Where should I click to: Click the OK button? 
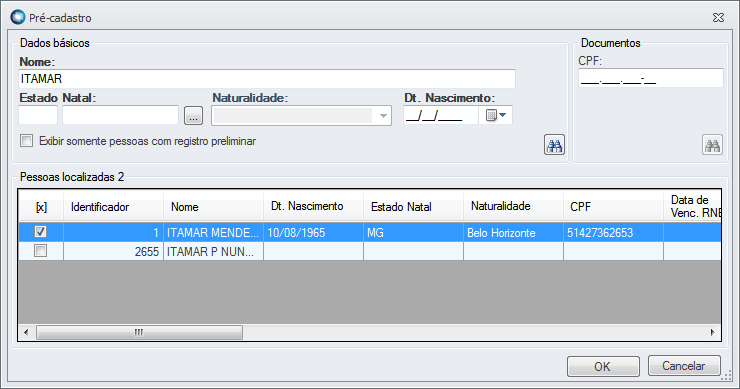[x=603, y=366]
